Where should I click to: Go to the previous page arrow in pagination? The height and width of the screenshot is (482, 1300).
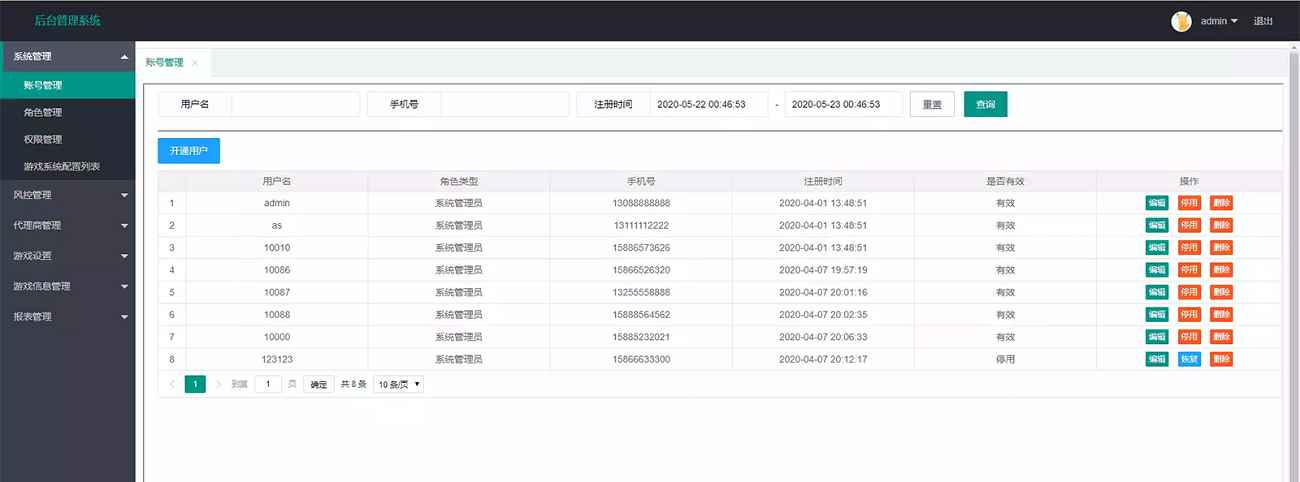[x=172, y=384]
